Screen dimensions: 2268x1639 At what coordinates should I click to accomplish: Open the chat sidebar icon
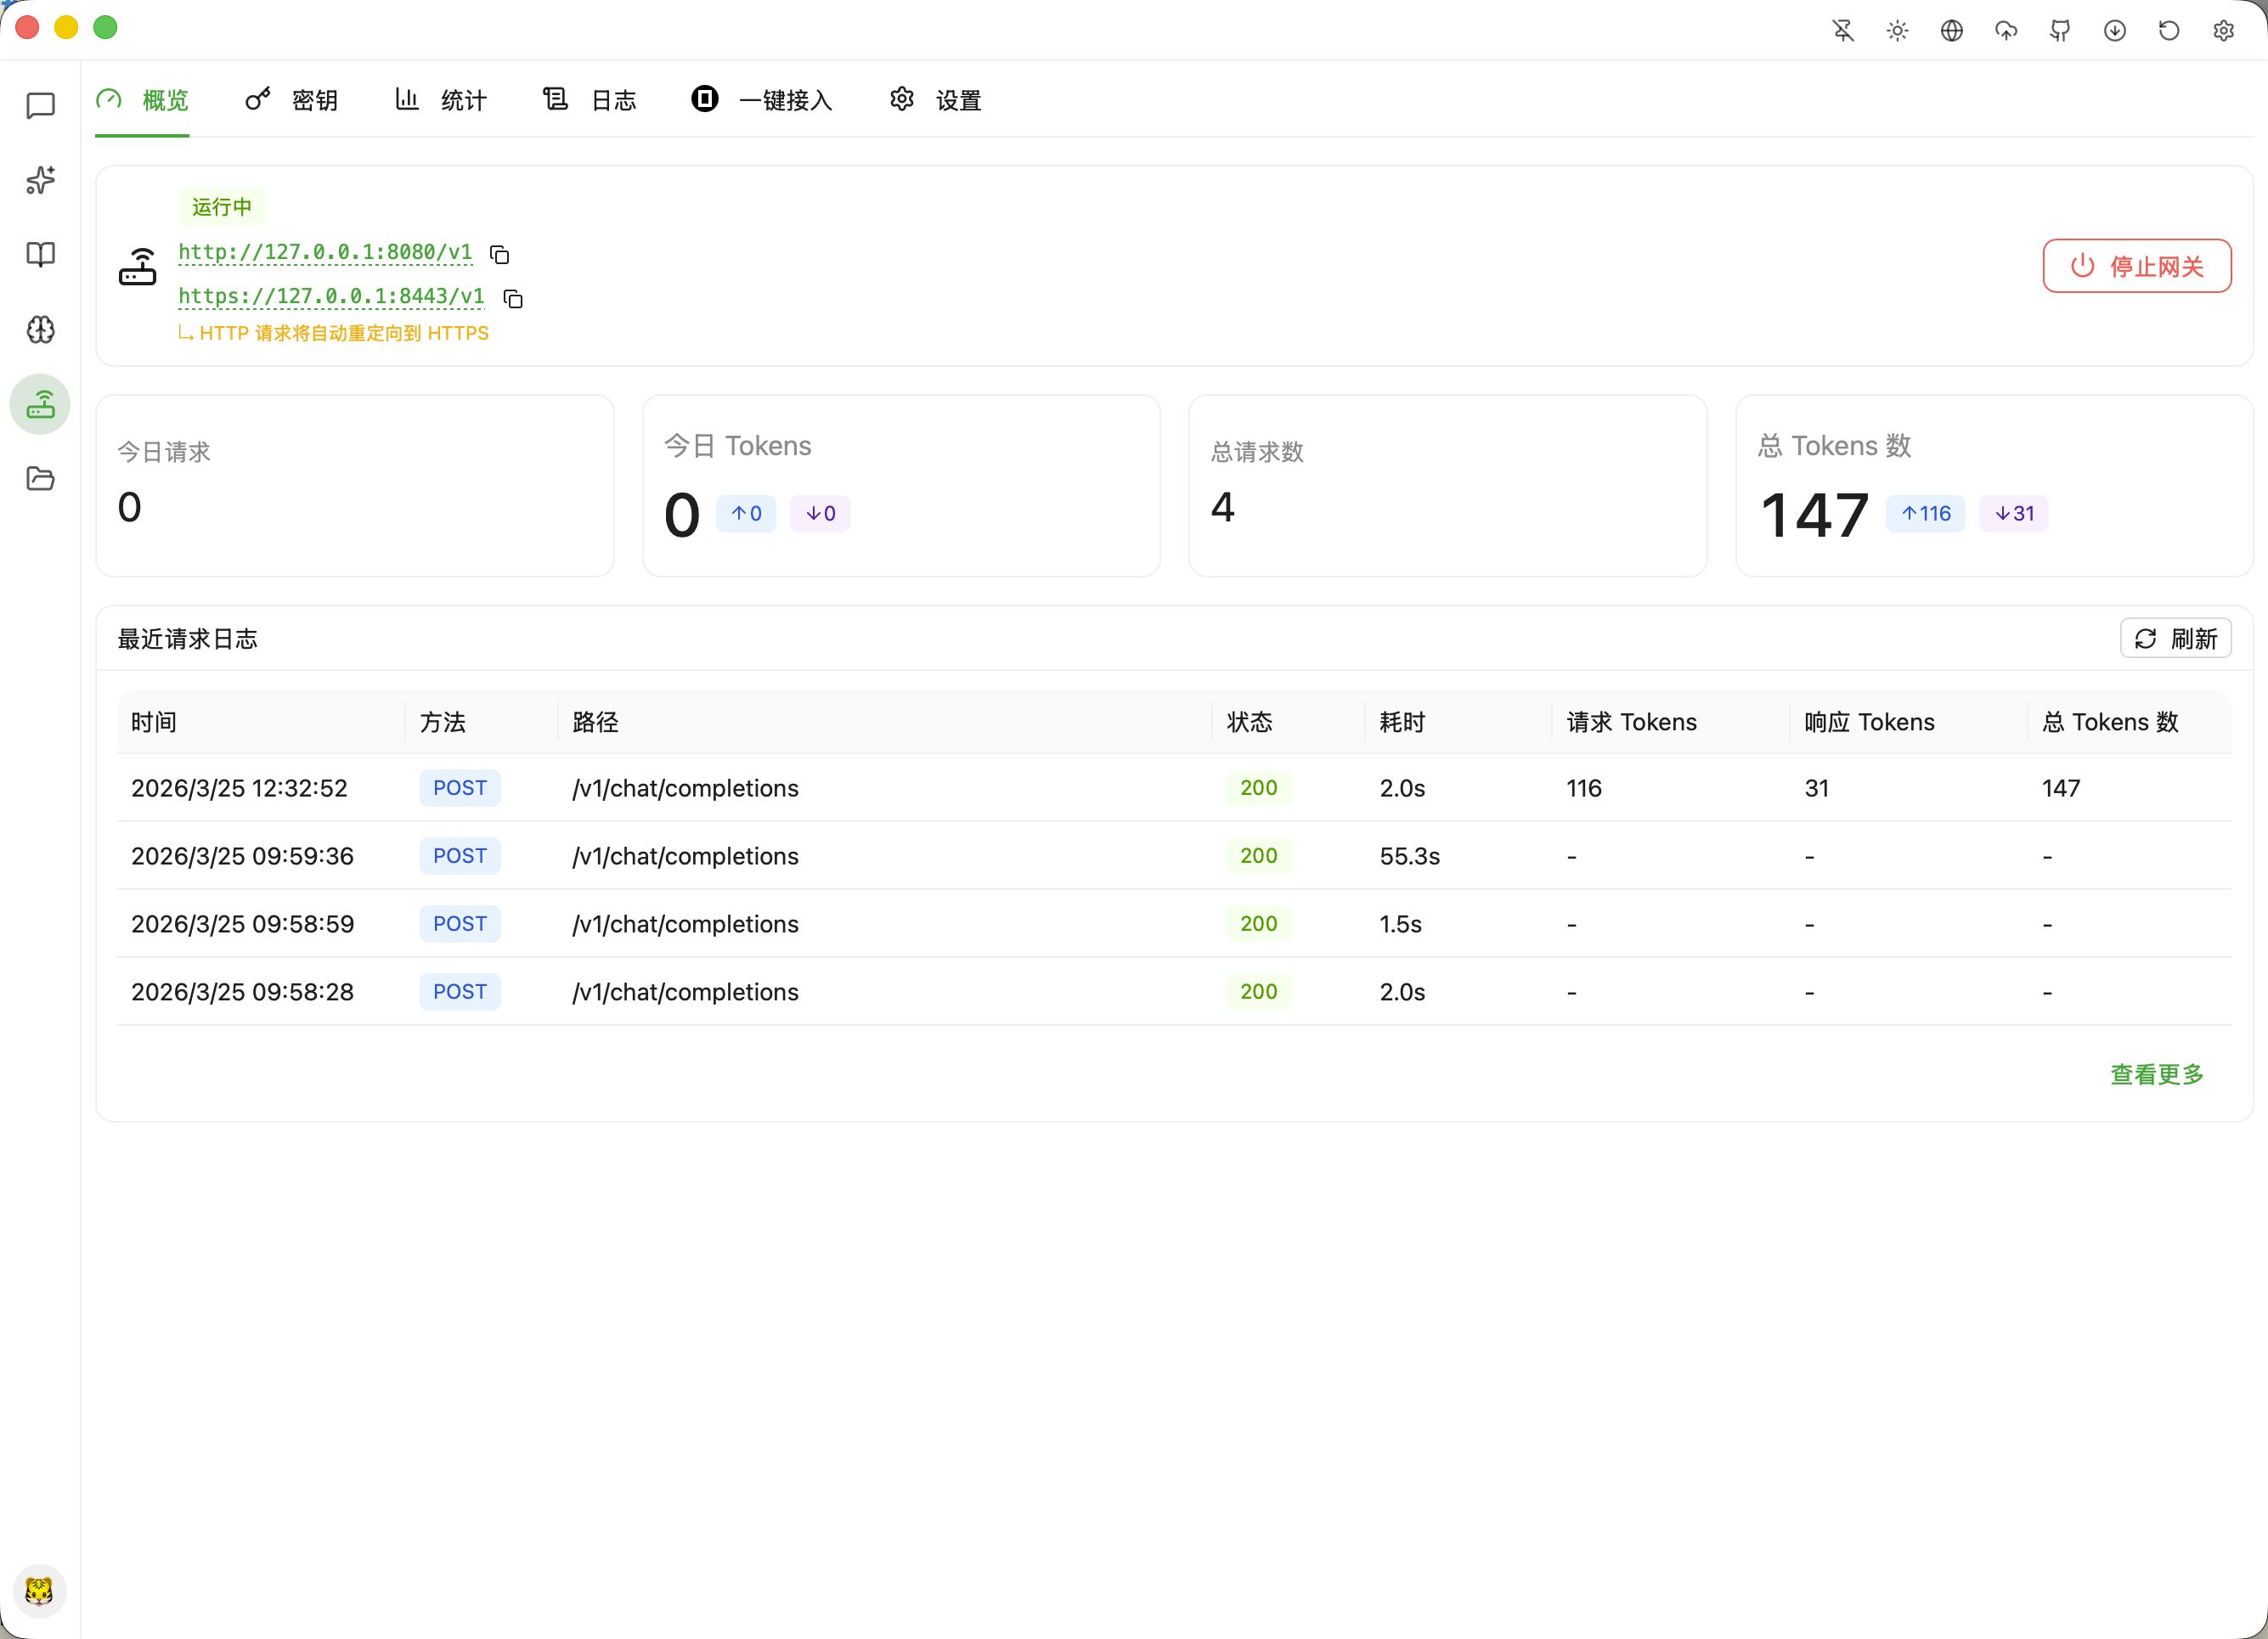pos(40,105)
